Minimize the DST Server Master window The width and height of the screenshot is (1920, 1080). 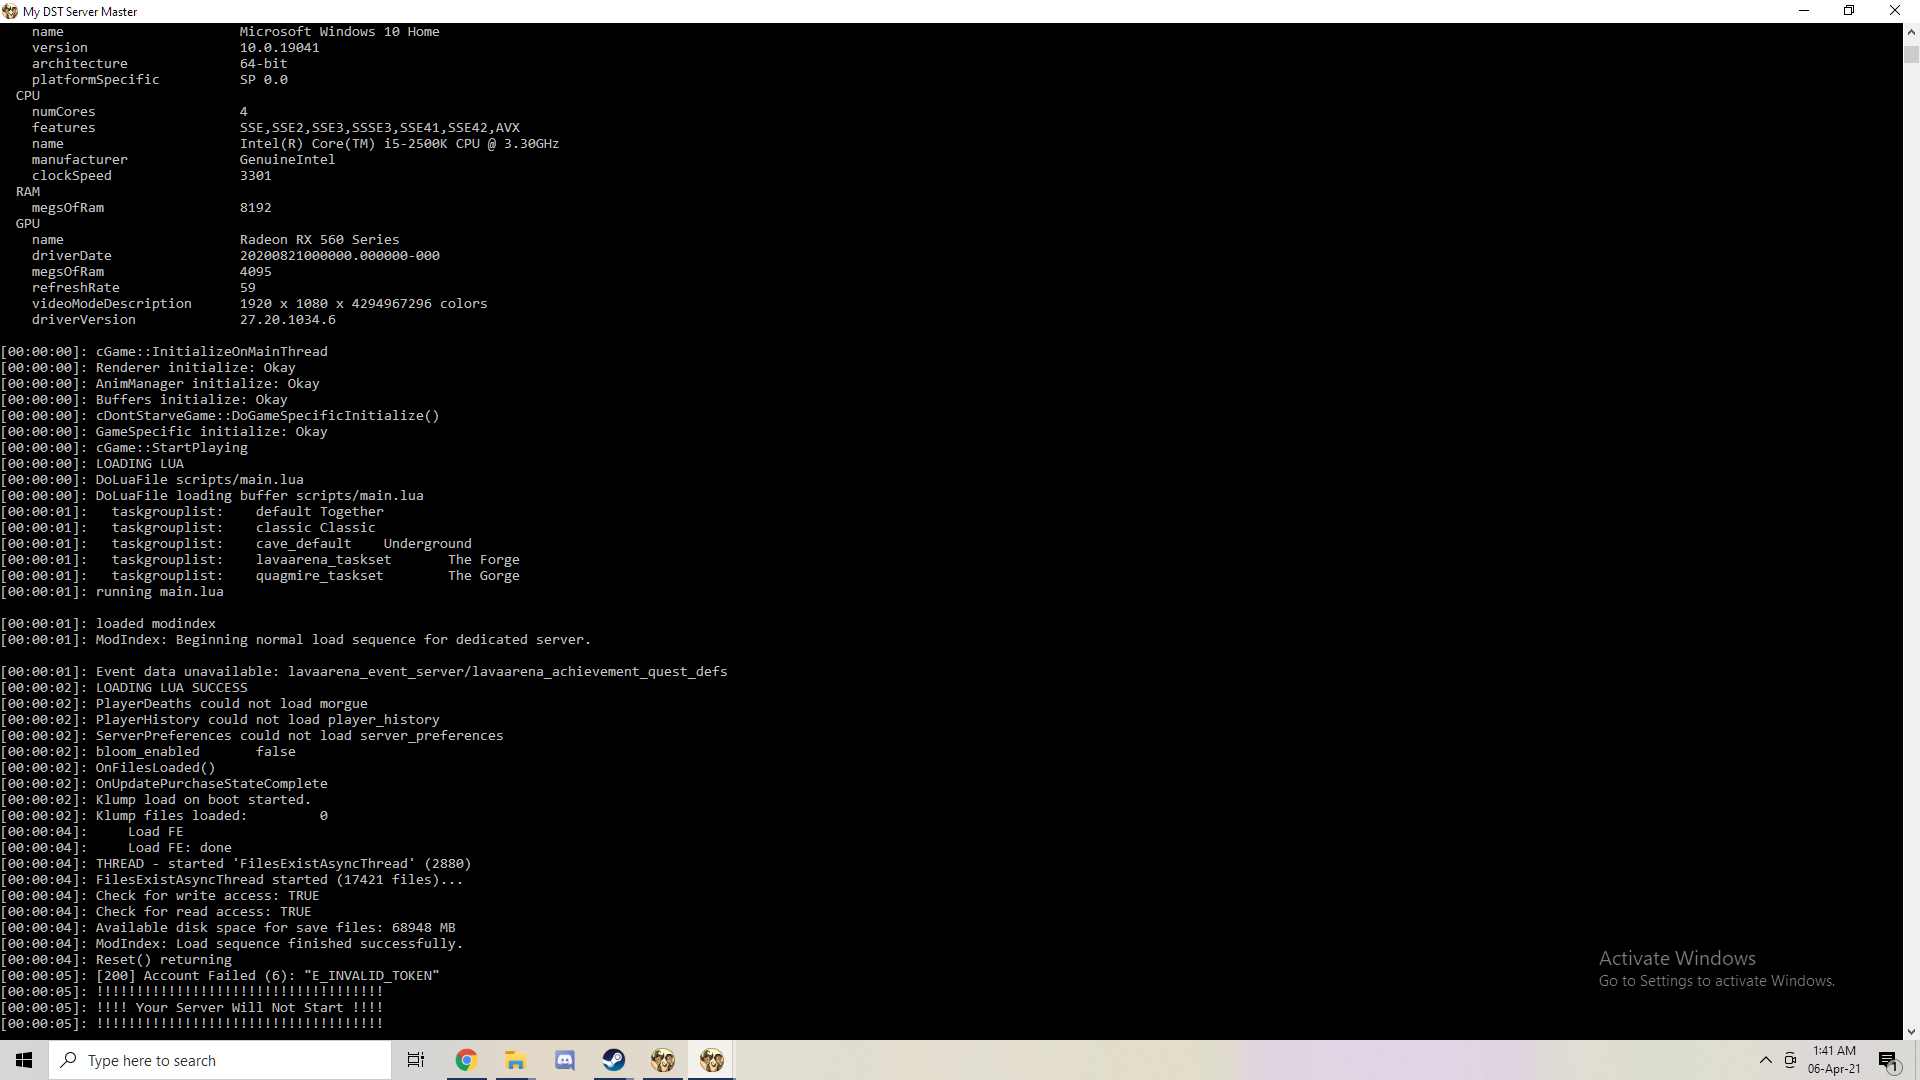[x=1804, y=11]
